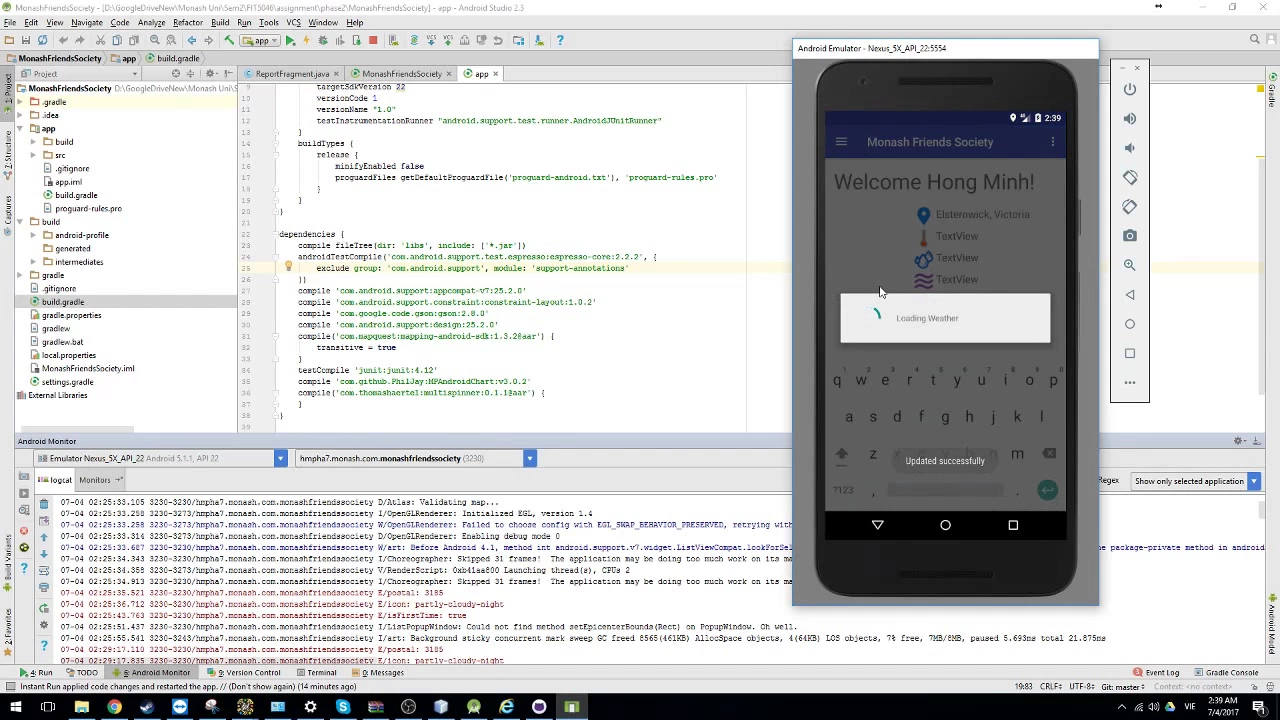Click logcat scroll up arrow icon
The width and height of the screenshot is (1280, 720).
pos(44,538)
